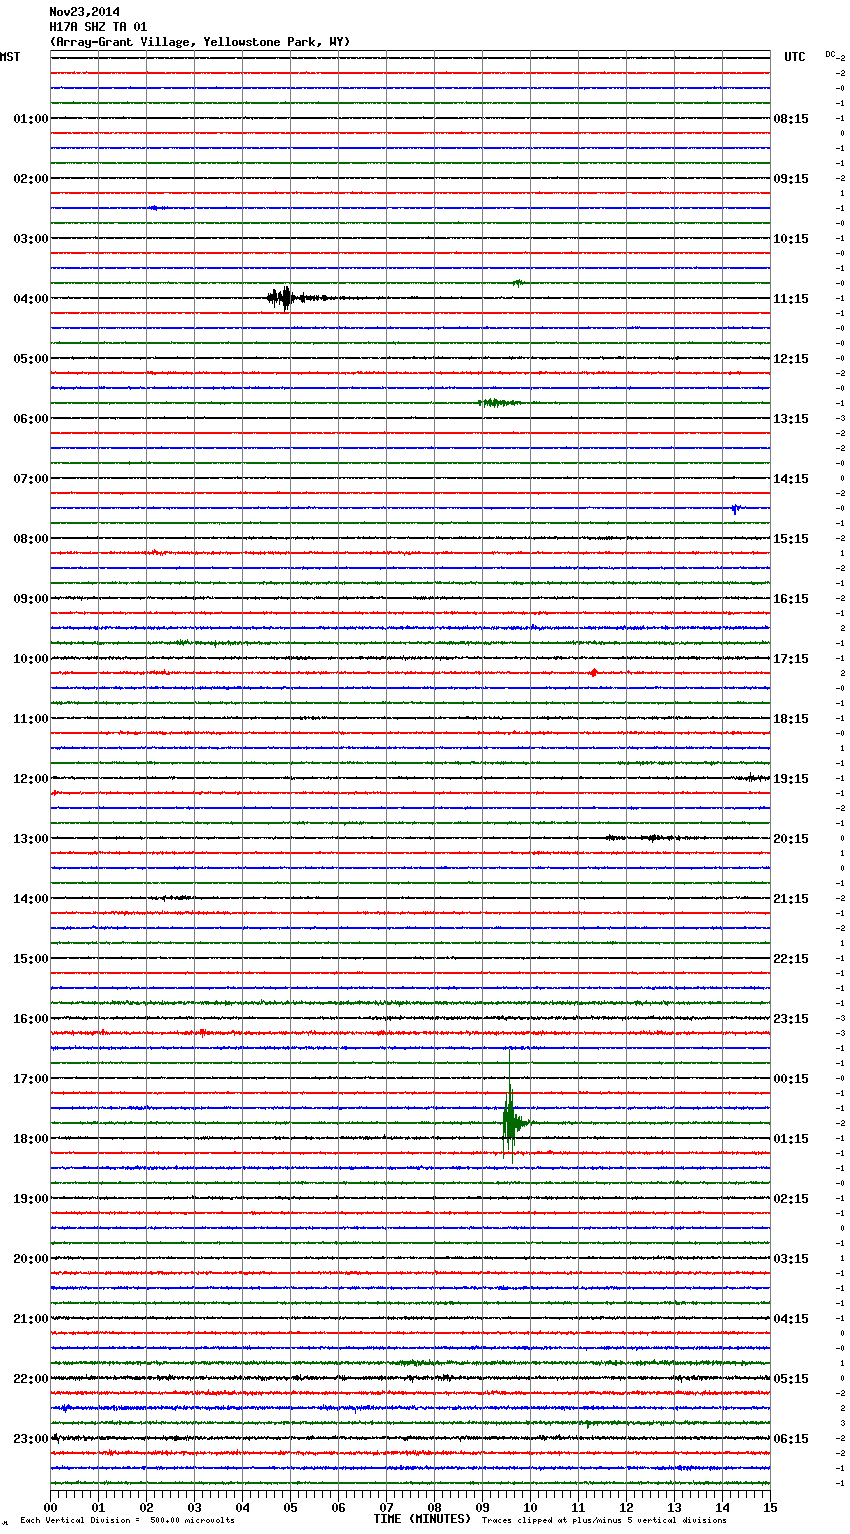Click the TIME (MINUTES) axis title
Screen dimensions: 850x1534
tap(422, 1519)
